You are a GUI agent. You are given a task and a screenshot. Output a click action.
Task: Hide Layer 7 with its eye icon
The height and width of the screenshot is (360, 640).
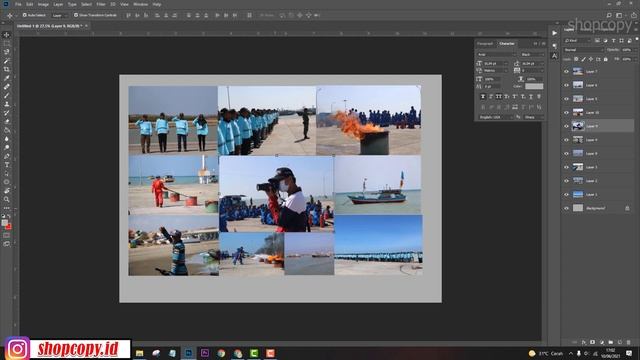pyautogui.click(x=567, y=71)
